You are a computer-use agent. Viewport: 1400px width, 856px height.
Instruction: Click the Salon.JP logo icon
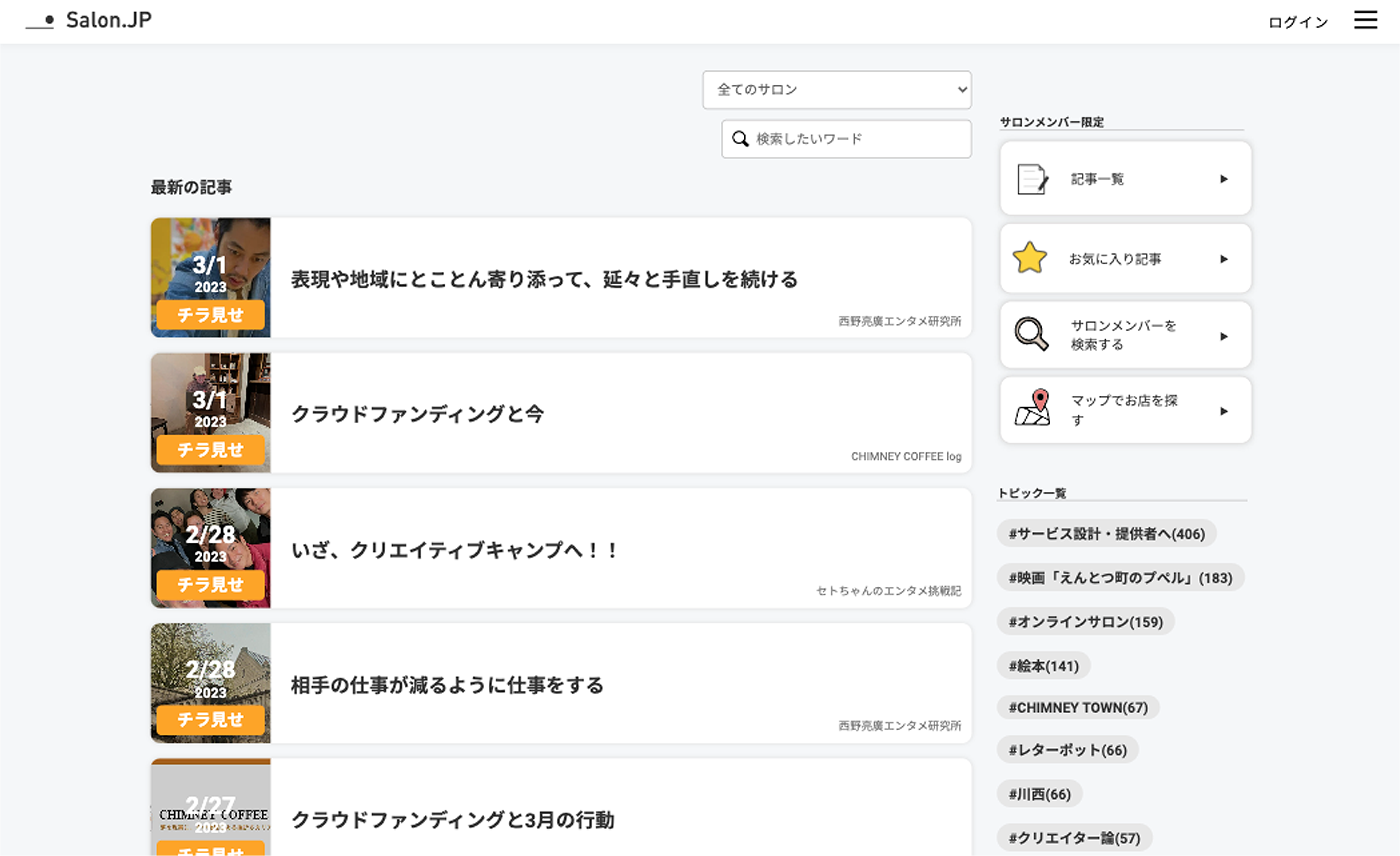click(x=40, y=20)
